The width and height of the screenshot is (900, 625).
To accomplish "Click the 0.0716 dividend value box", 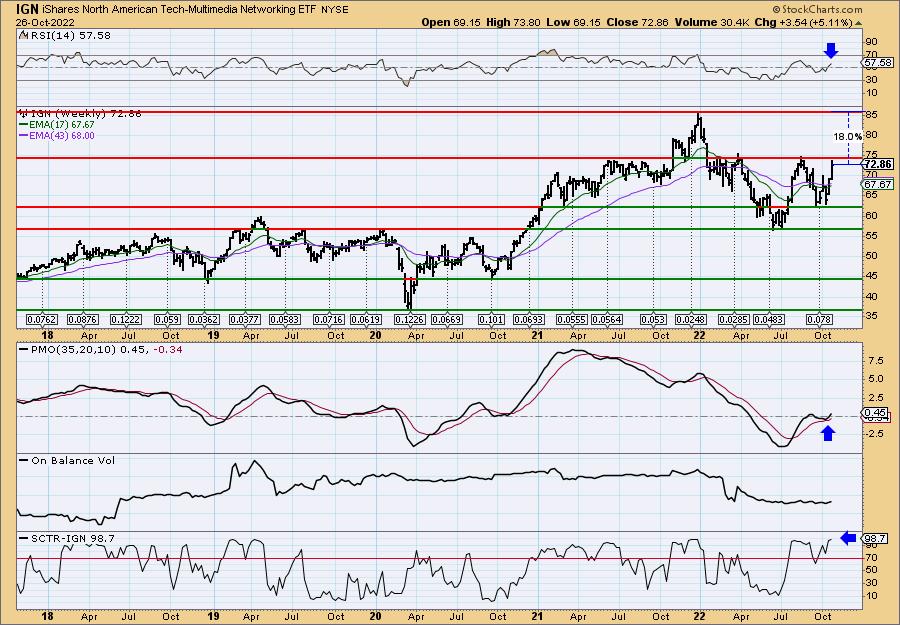I will coord(329,319).
